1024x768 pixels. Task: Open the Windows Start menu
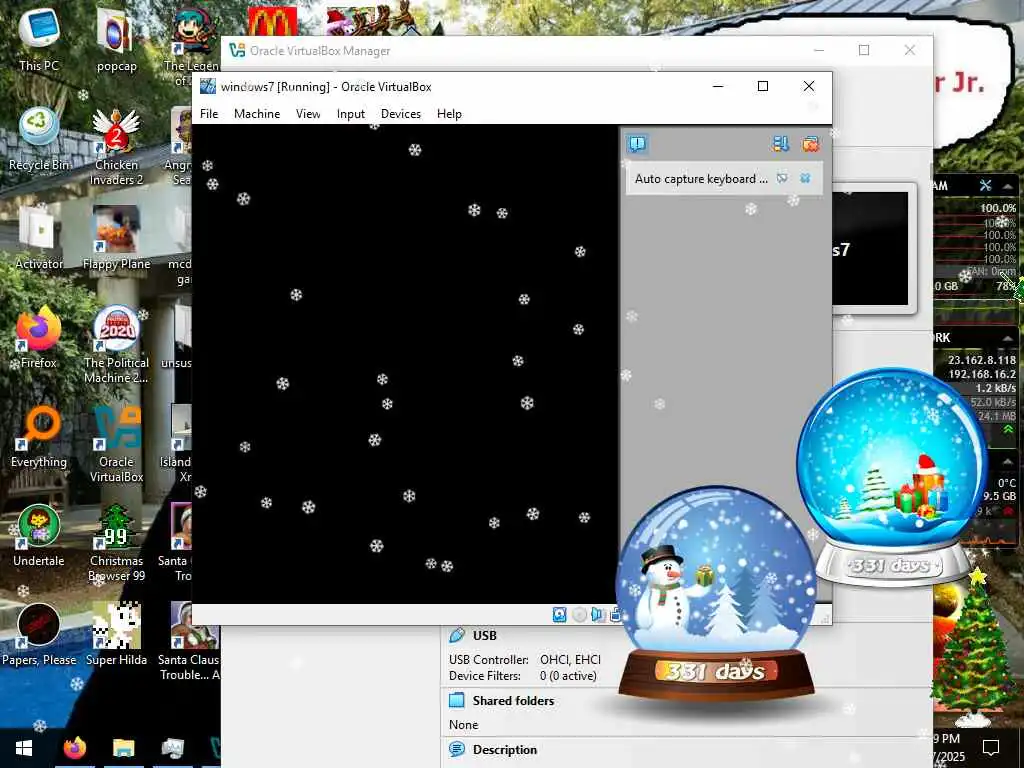24,748
